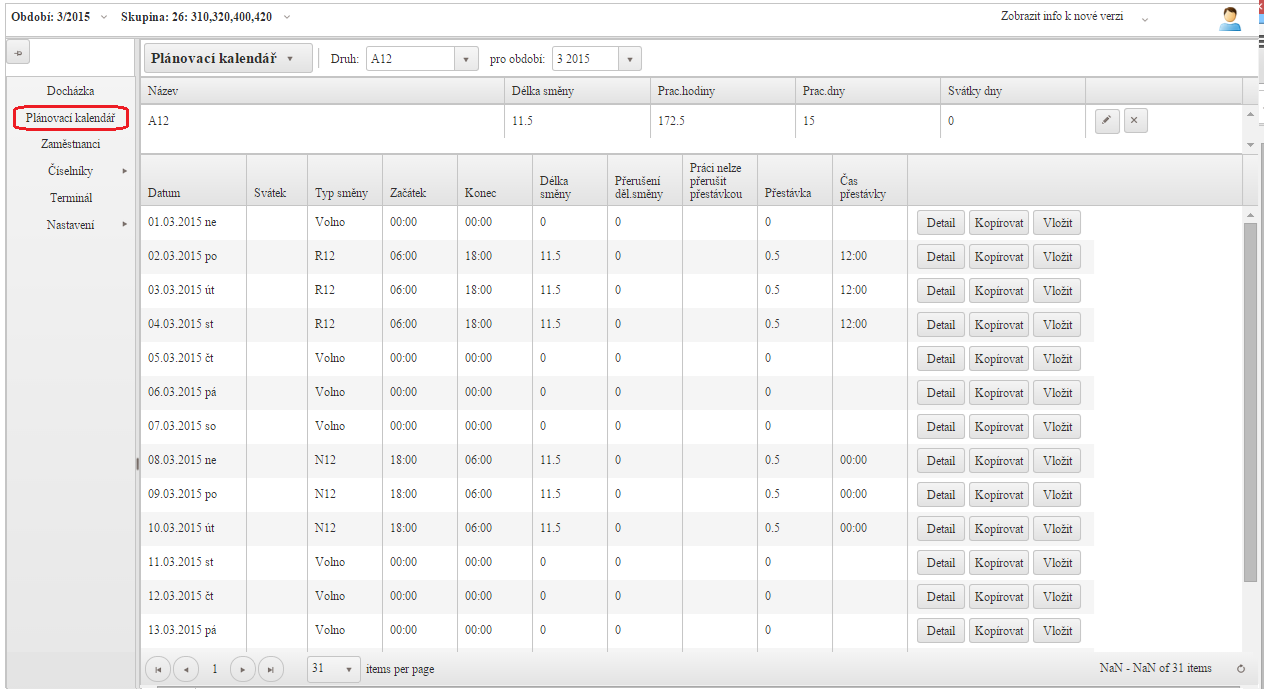The image size is (1264, 689).
Task: Click the user profile avatar icon
Action: (1230, 18)
